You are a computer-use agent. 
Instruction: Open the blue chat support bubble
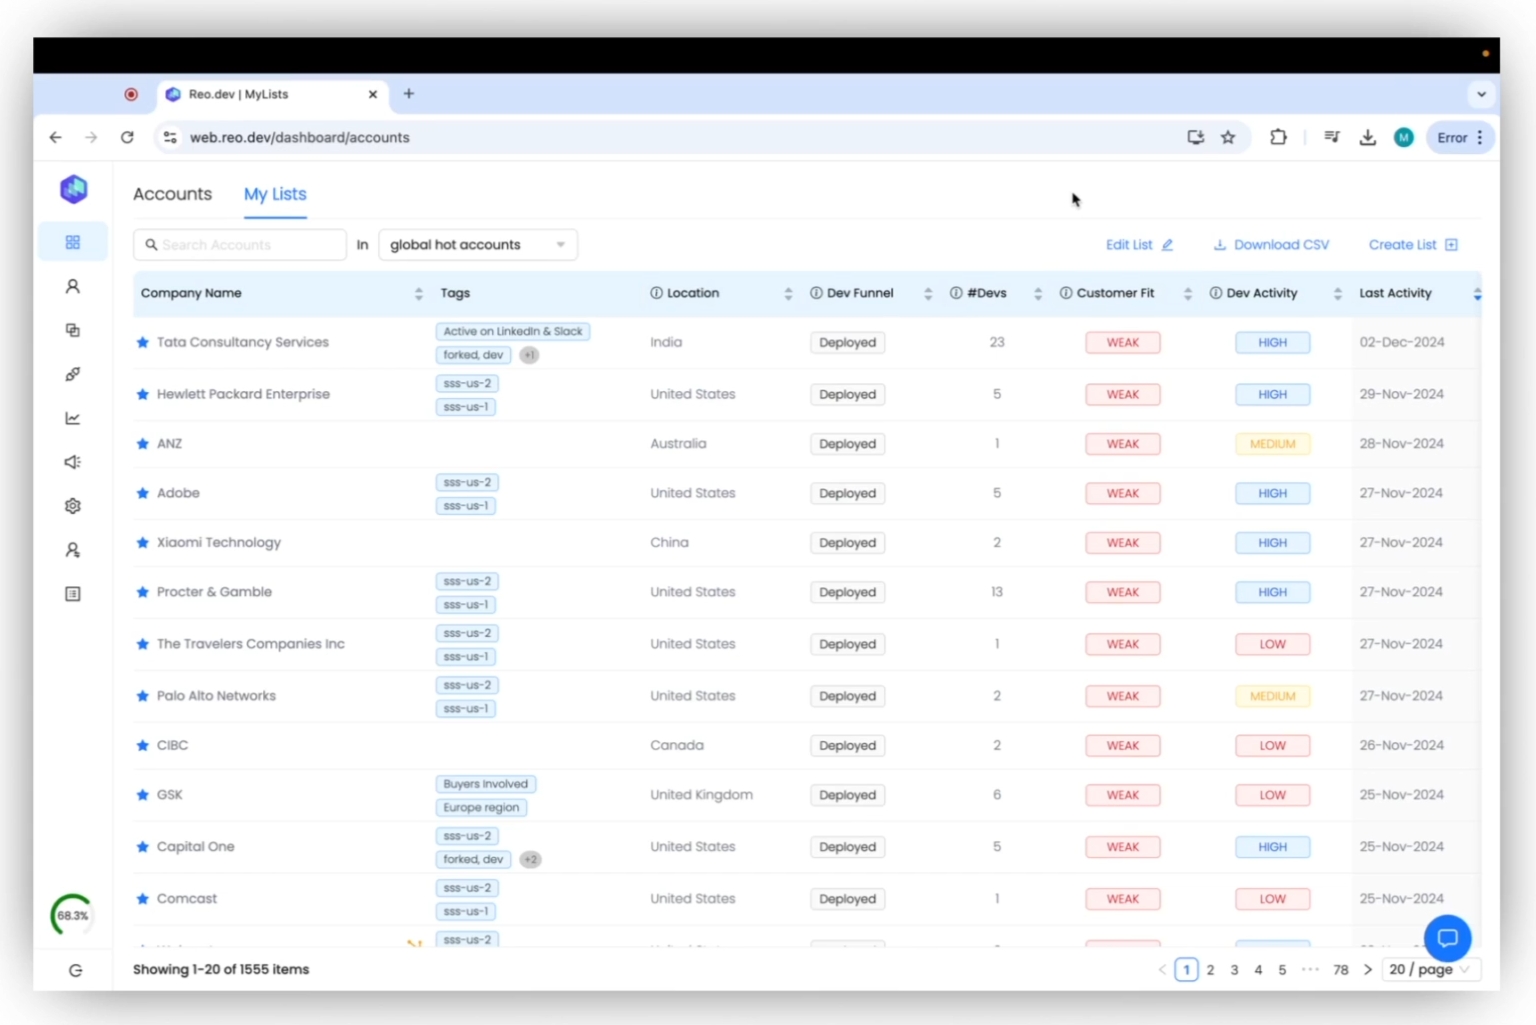(x=1446, y=938)
